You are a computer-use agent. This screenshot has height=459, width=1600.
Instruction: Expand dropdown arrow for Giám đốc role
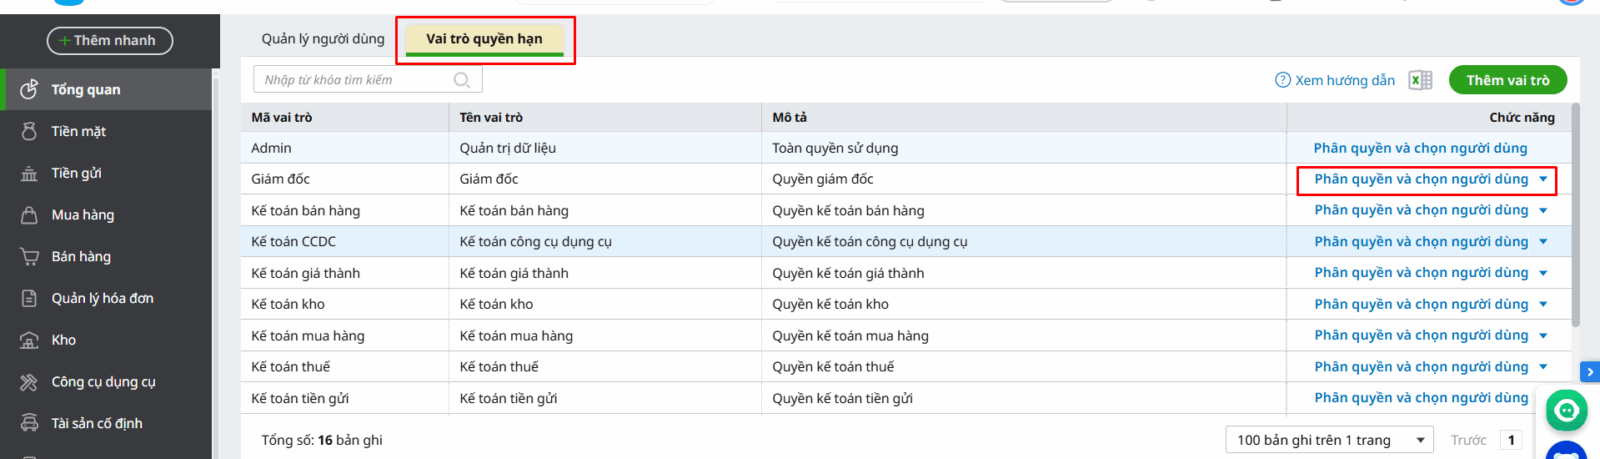coord(1543,179)
